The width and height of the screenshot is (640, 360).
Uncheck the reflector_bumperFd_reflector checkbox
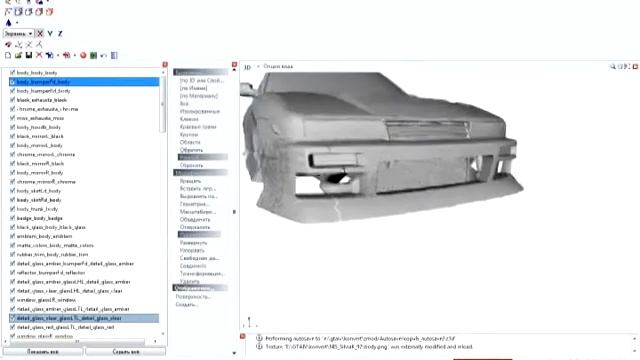(x=12, y=272)
